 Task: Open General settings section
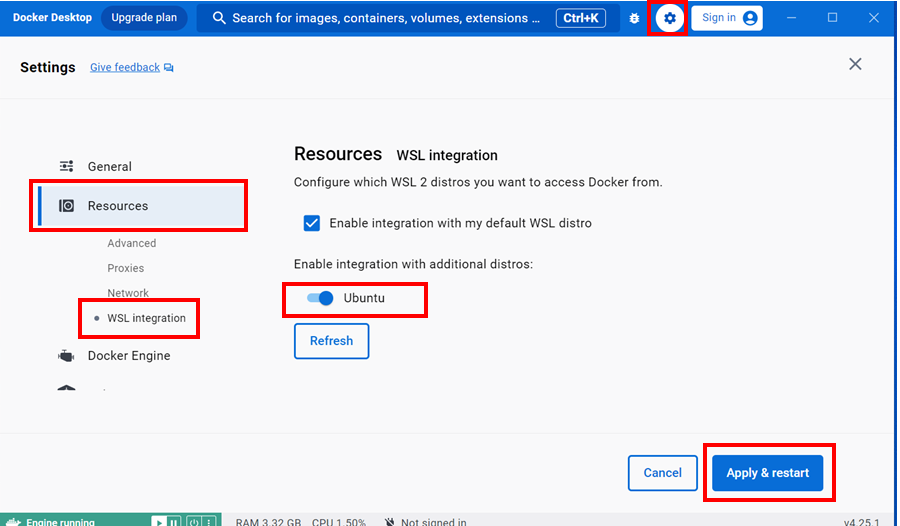click(x=109, y=167)
